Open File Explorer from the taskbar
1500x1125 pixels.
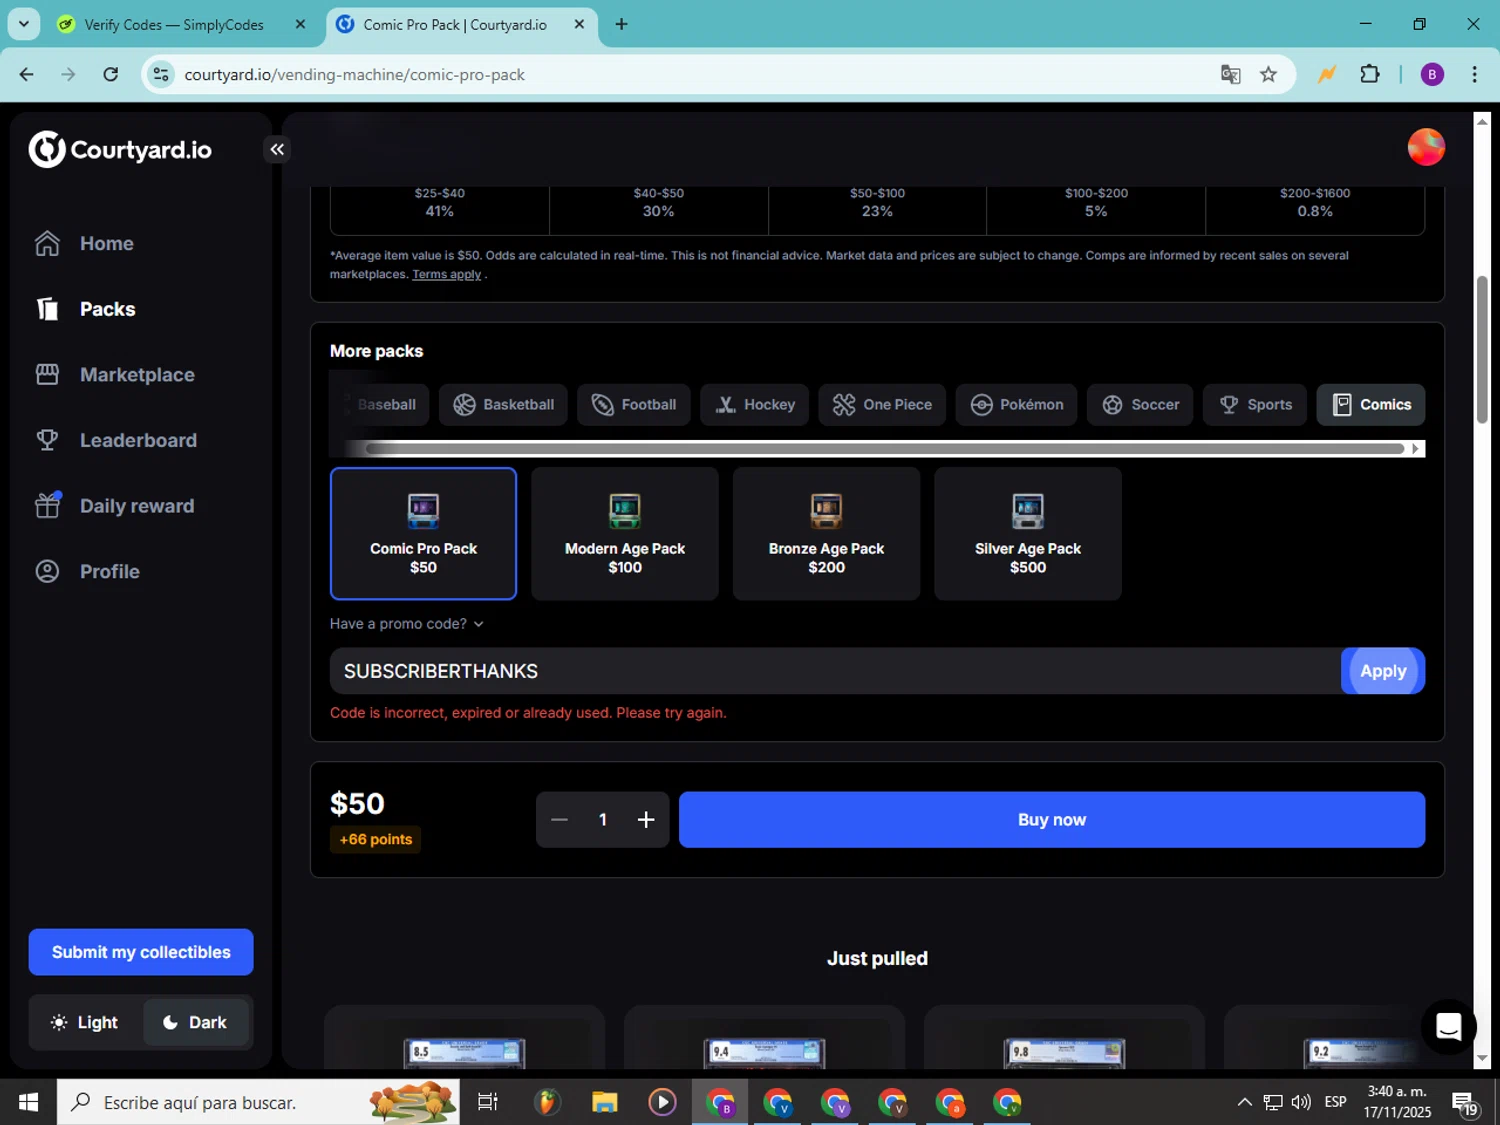pos(604,1102)
